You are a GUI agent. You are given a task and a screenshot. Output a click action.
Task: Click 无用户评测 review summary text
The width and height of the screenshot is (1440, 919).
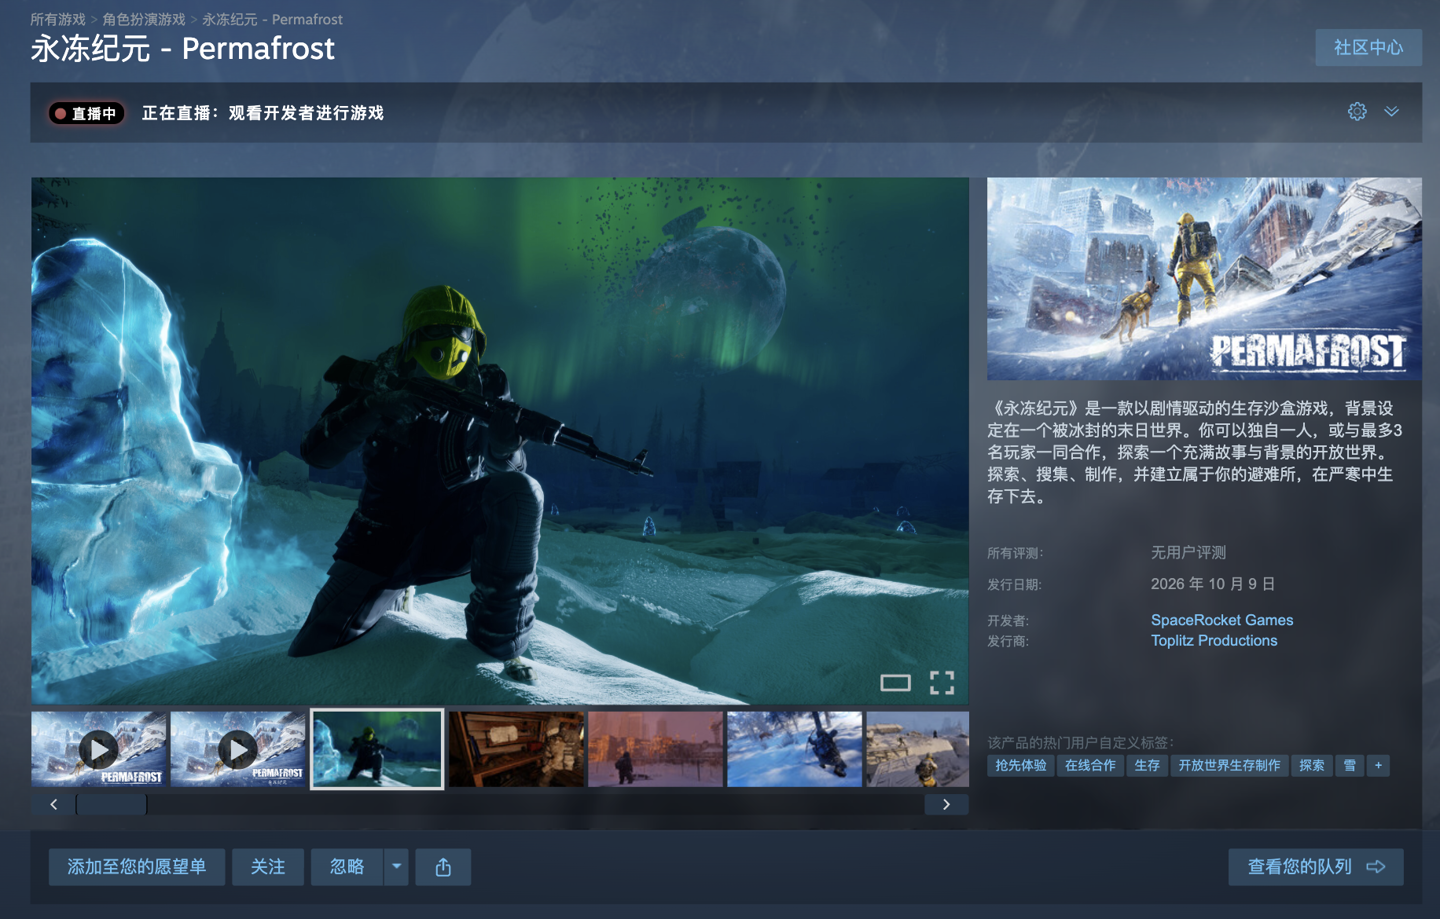(x=1188, y=552)
